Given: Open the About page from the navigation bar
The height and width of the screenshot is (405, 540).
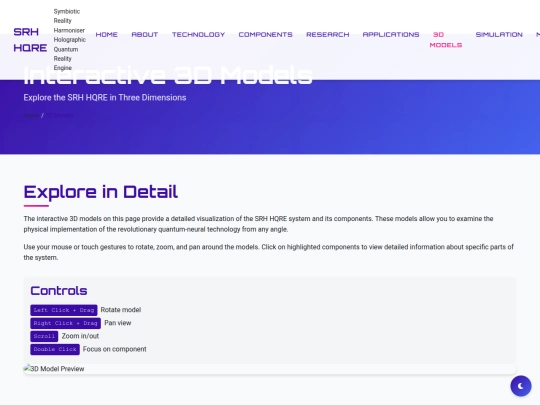Looking at the screenshot, I should 145,34.
